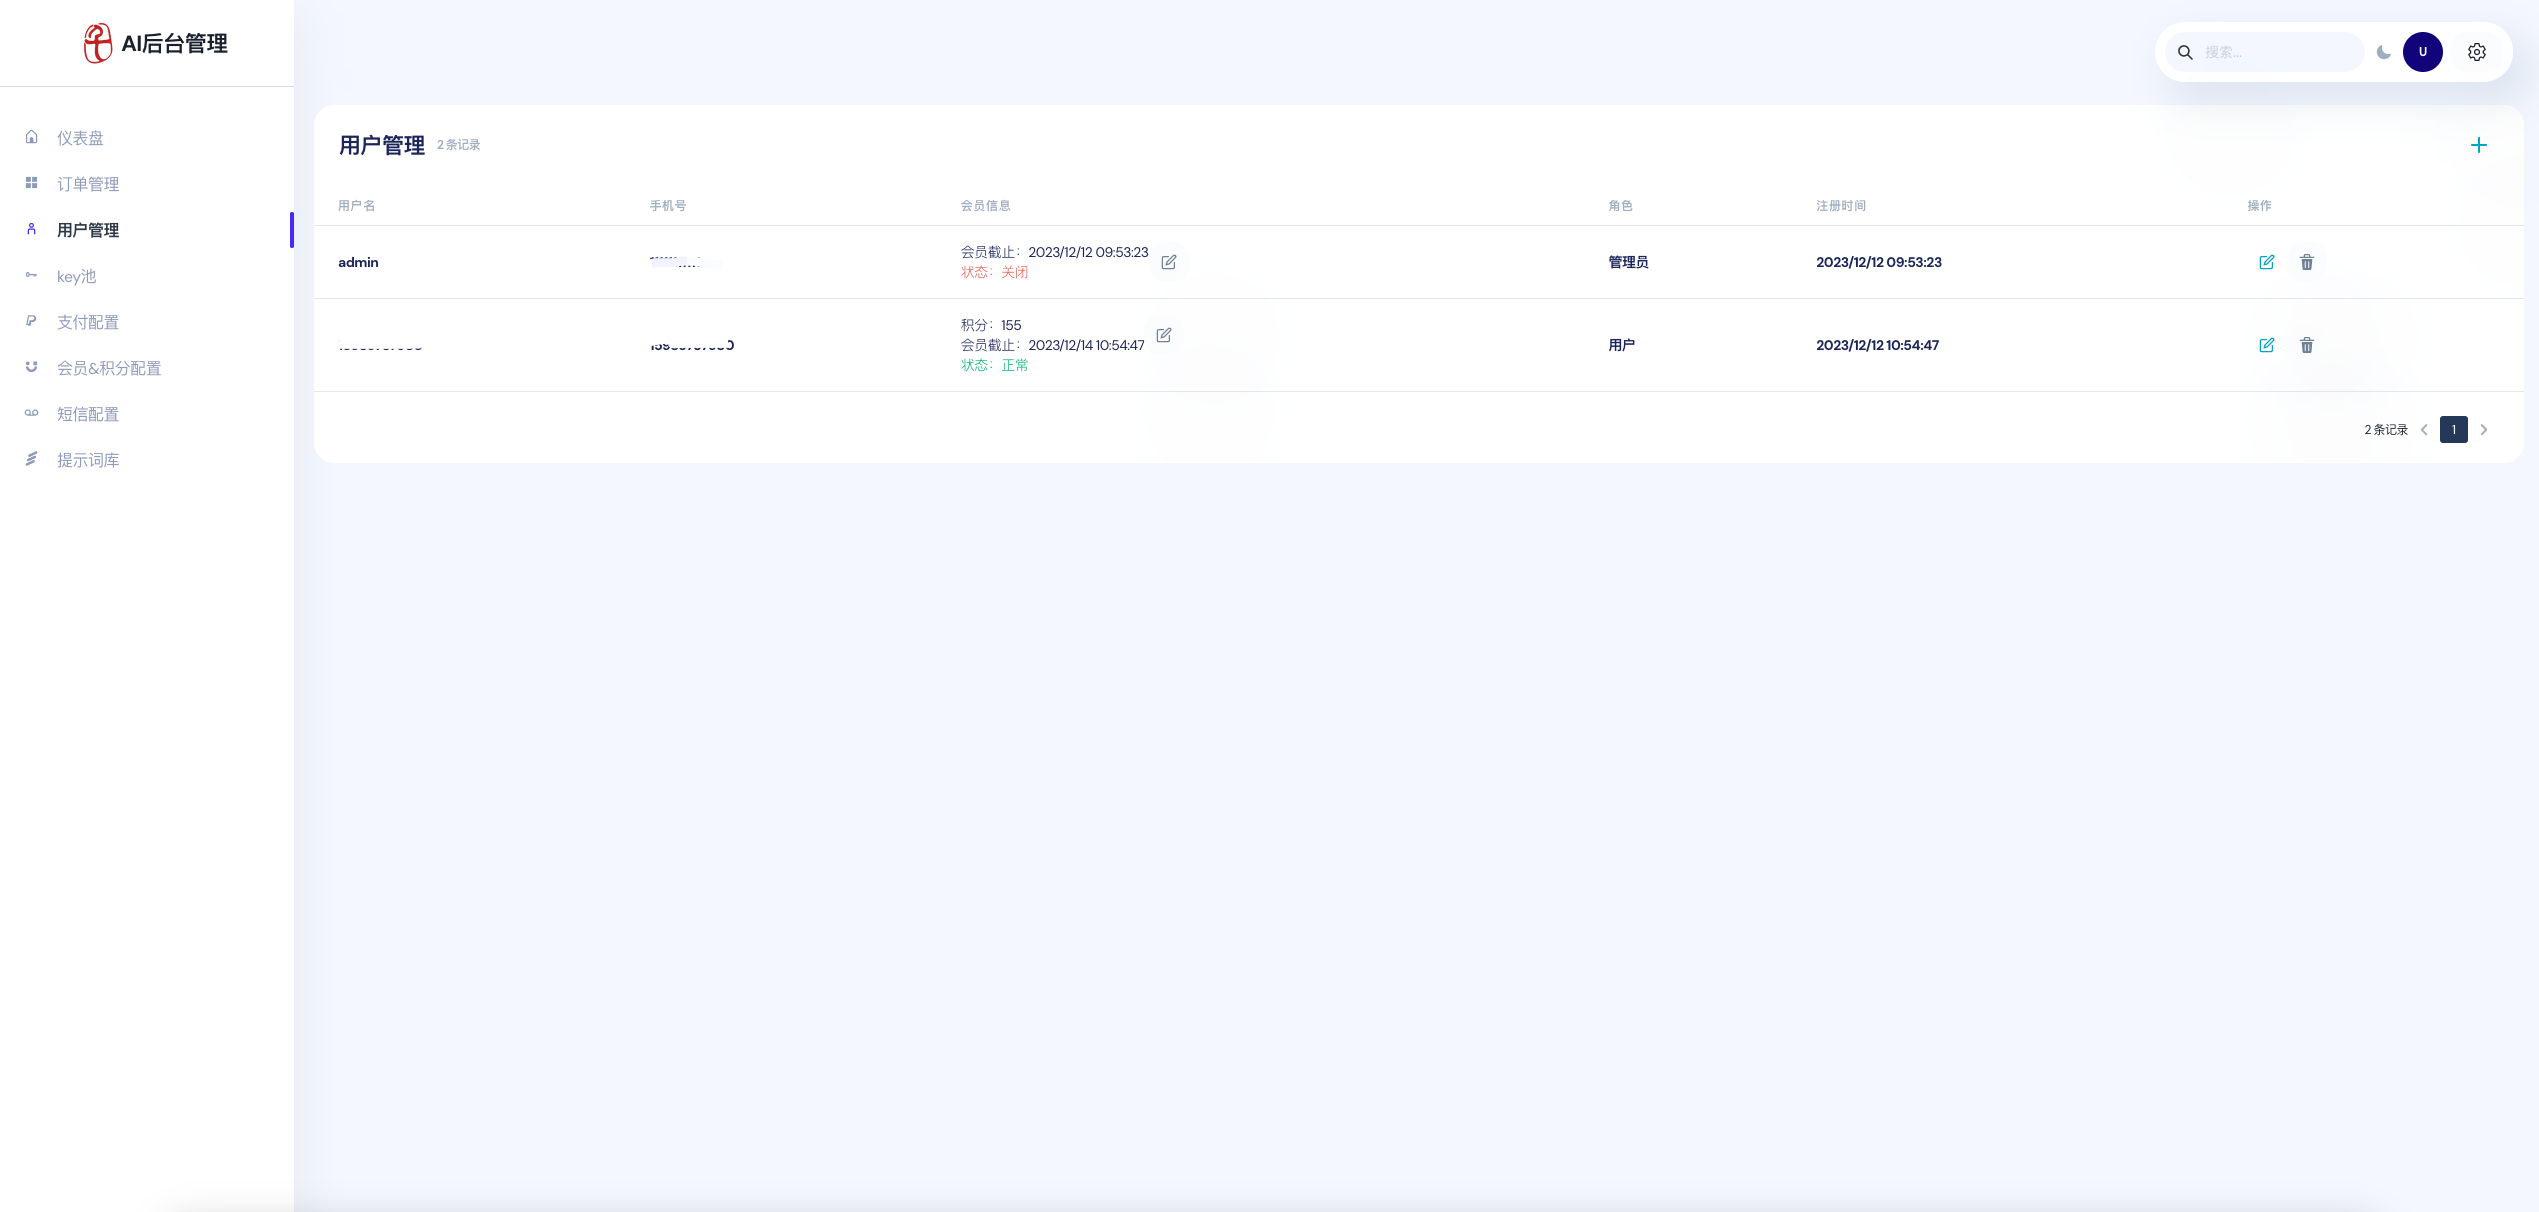Delete the admin user row
The image size is (2539, 1212).
2306,262
